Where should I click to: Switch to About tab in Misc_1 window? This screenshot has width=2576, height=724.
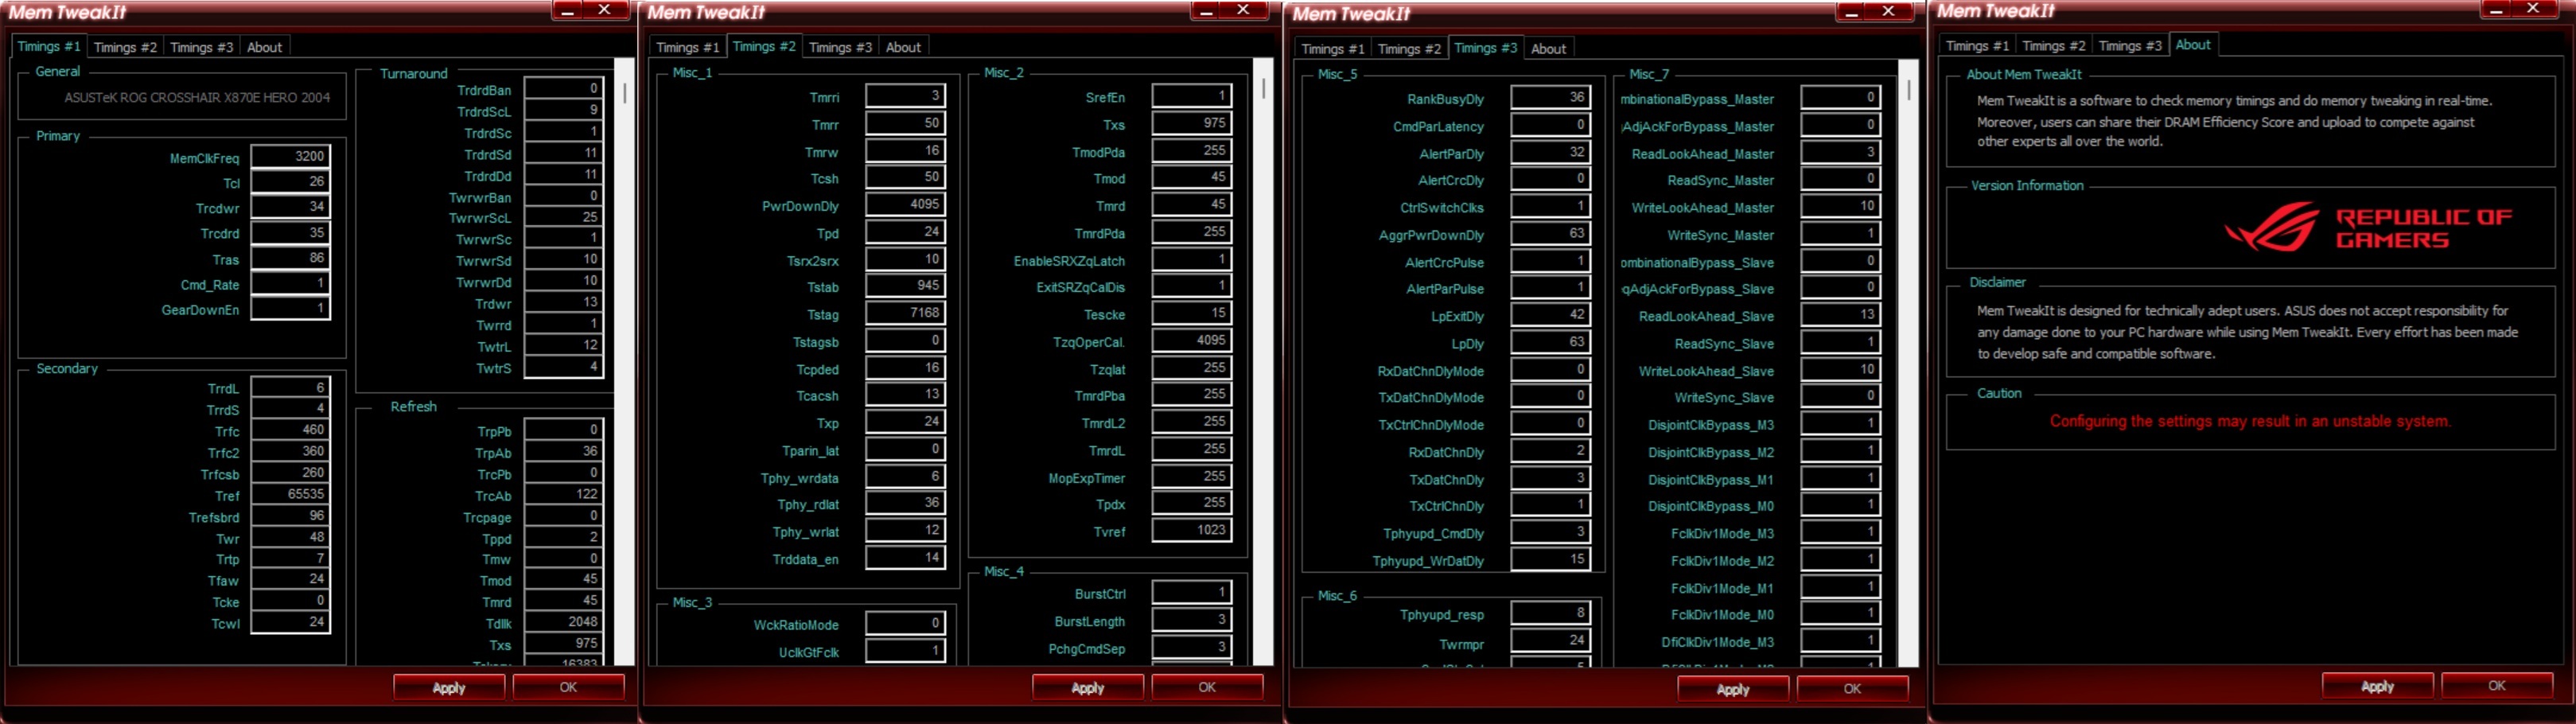(x=903, y=47)
